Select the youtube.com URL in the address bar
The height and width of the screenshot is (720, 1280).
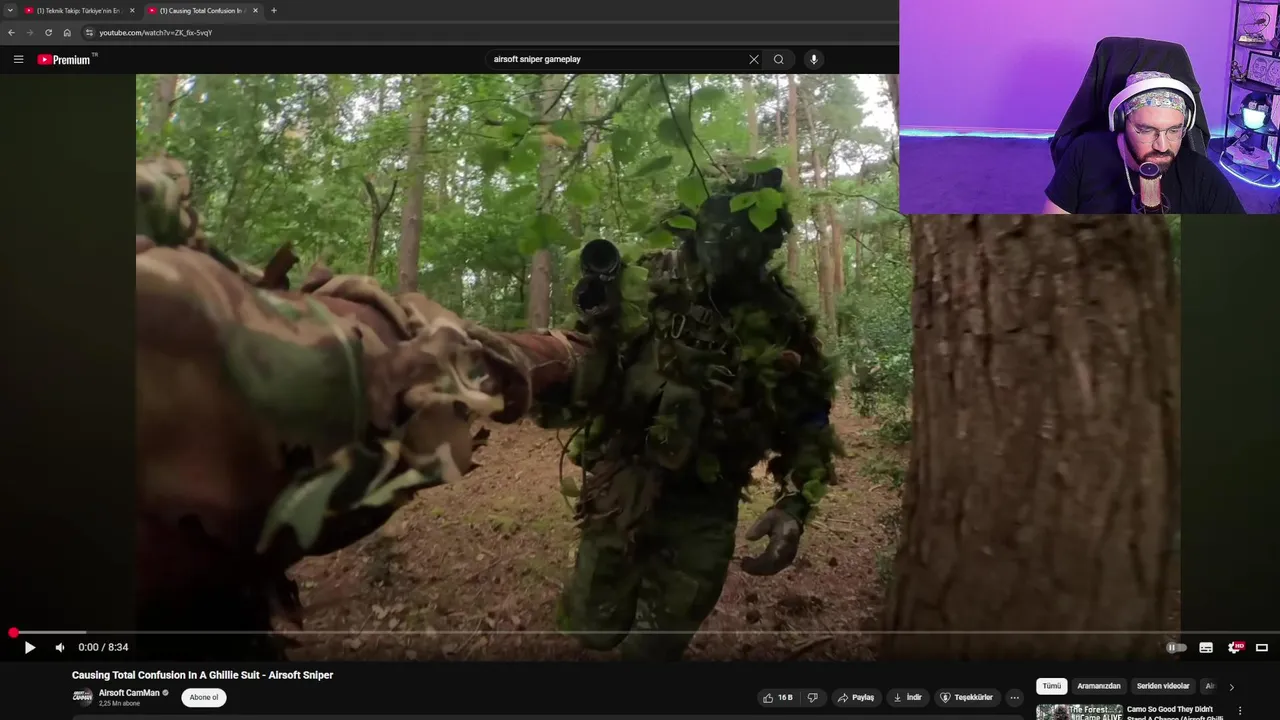click(x=156, y=33)
